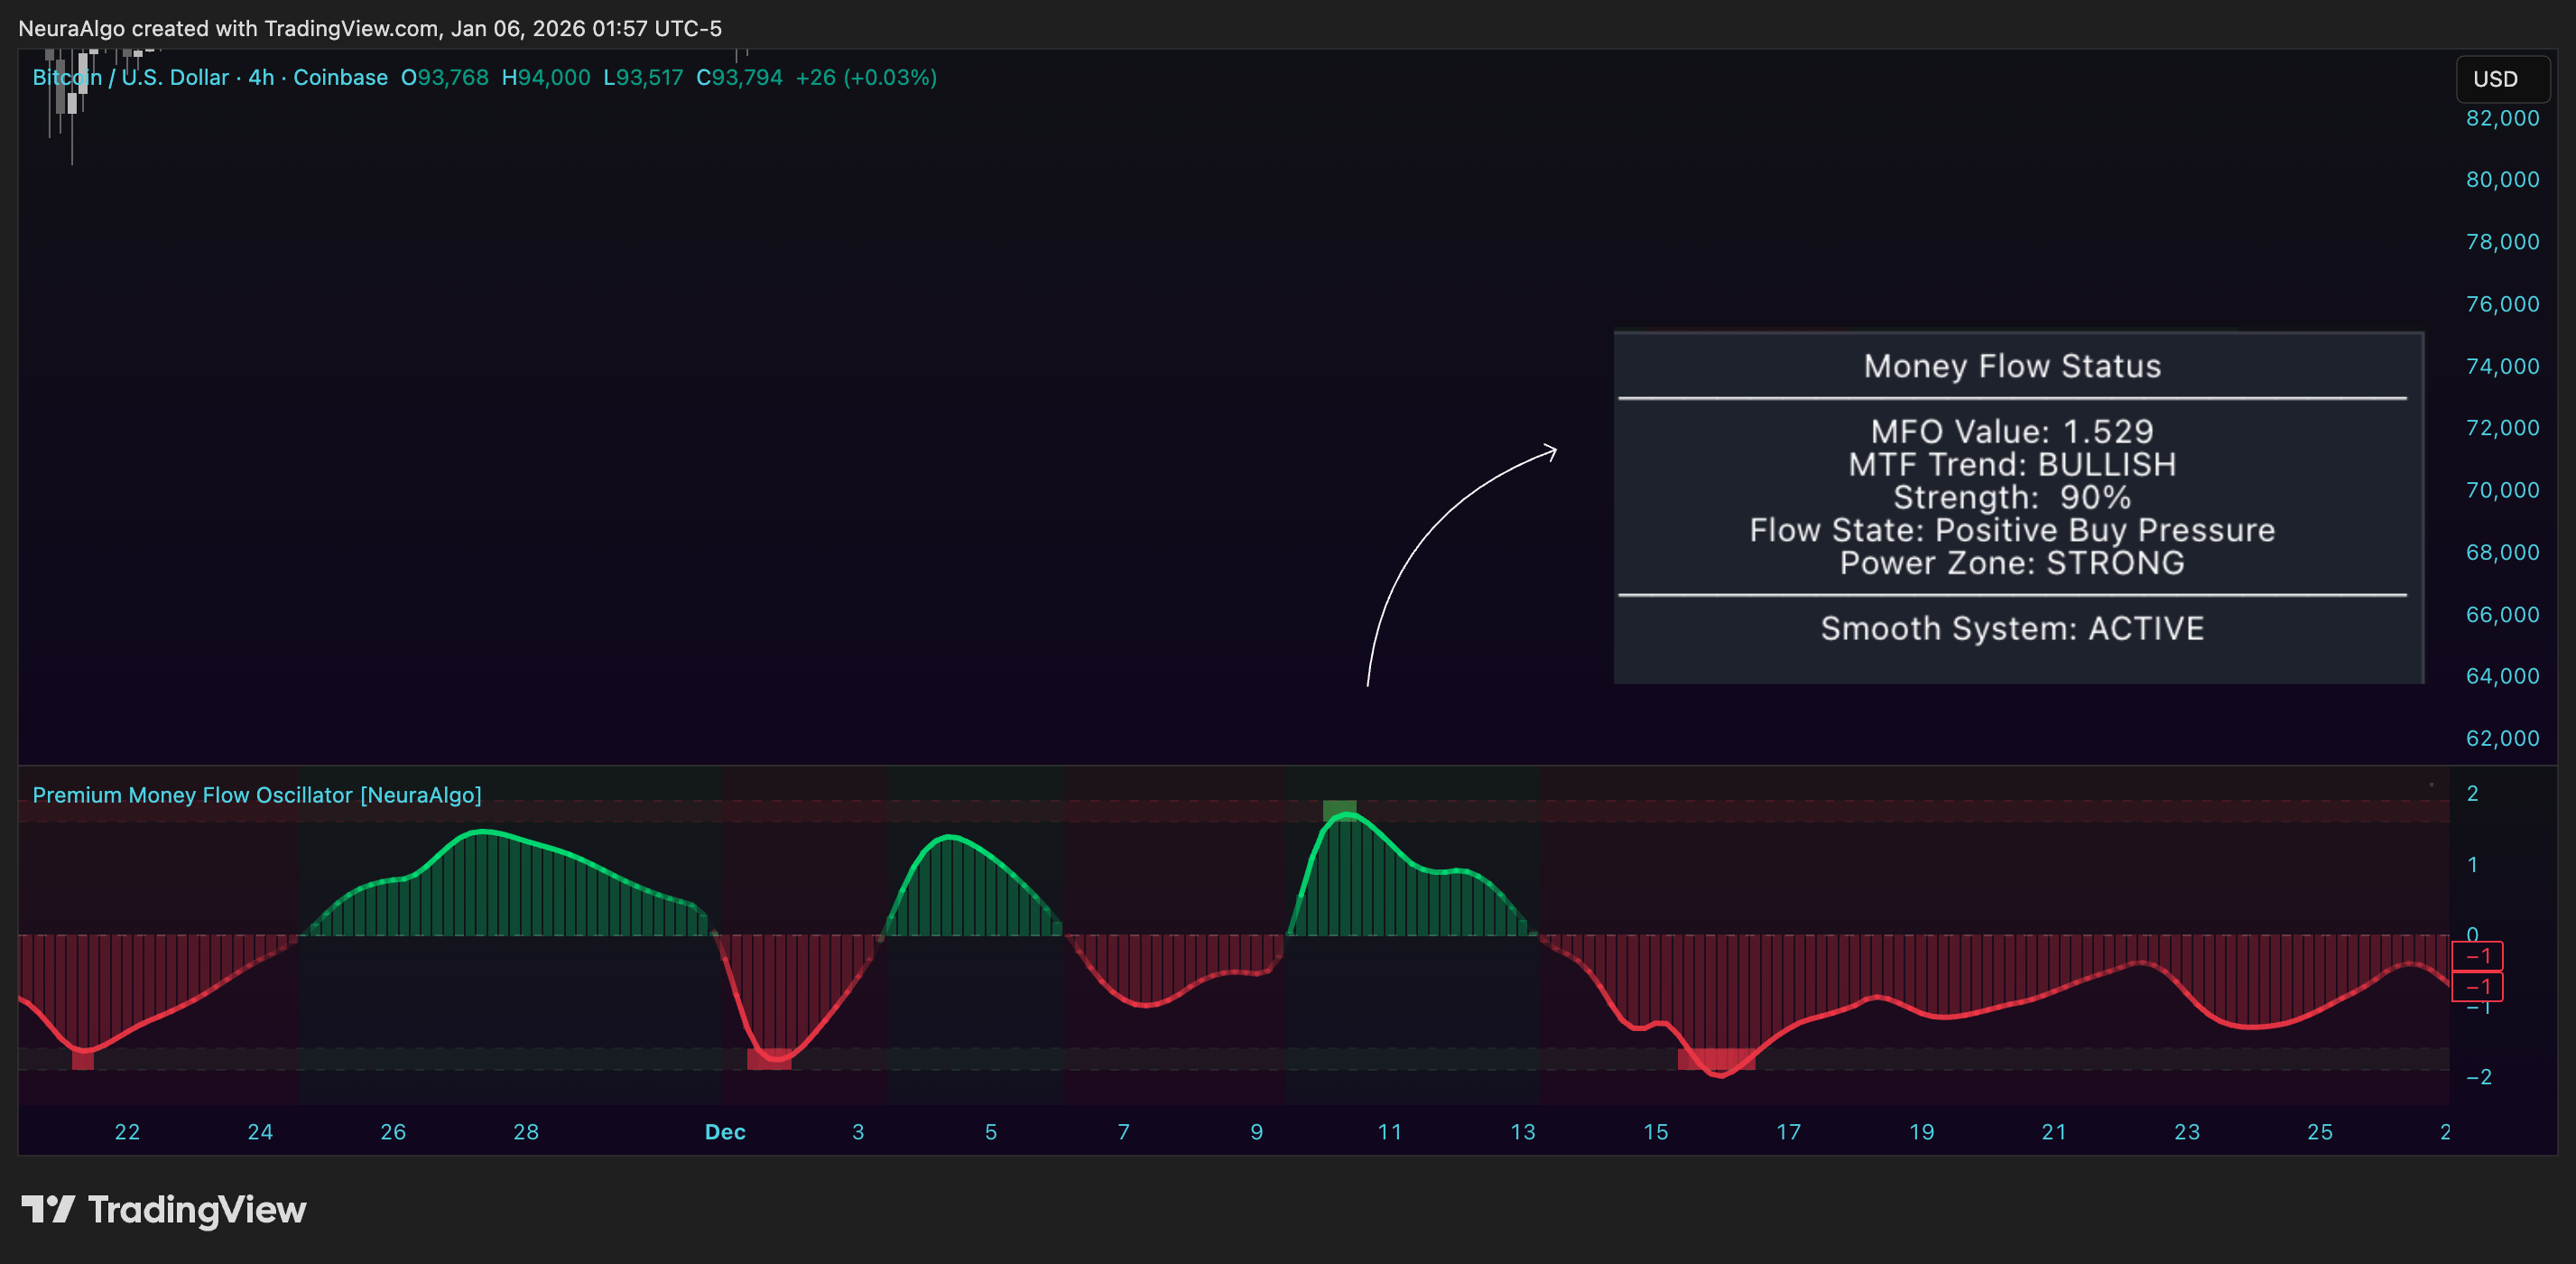The height and width of the screenshot is (1264, 2576).
Task: Click the 78,000 price axis label
Action: coord(2502,242)
